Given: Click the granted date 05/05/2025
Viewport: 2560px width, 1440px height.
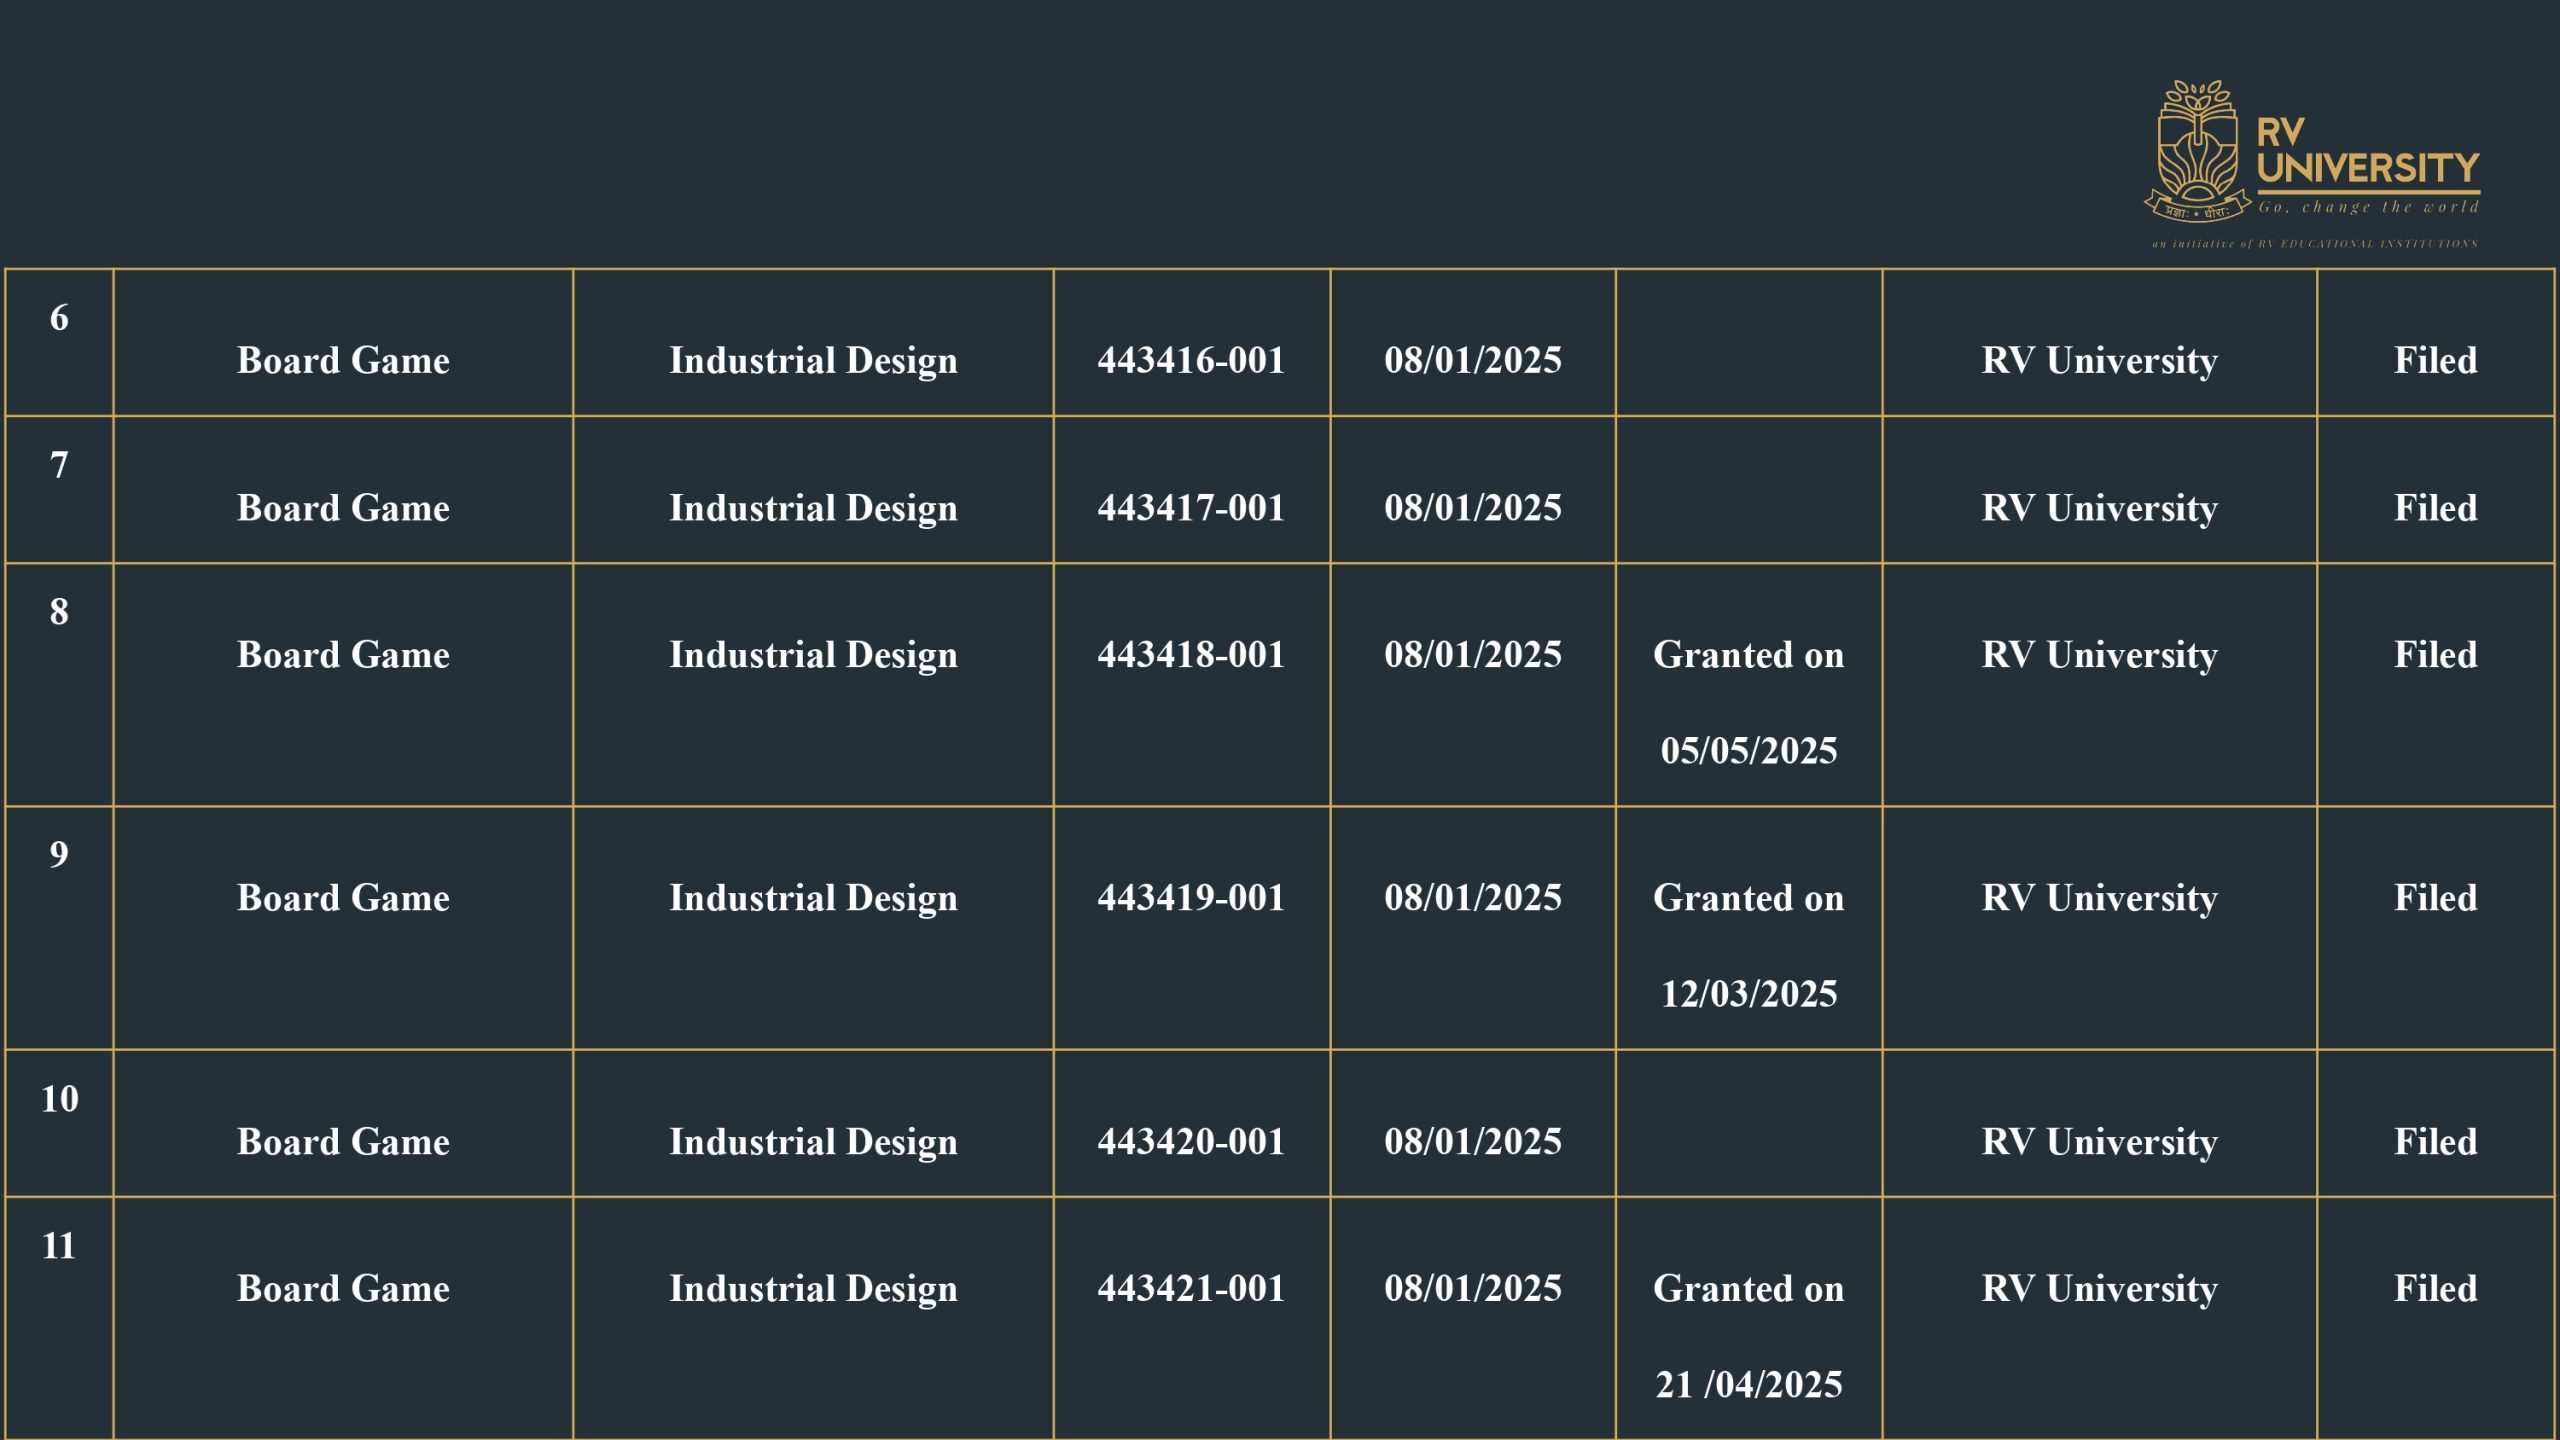Looking at the screenshot, I should pyautogui.click(x=1749, y=751).
